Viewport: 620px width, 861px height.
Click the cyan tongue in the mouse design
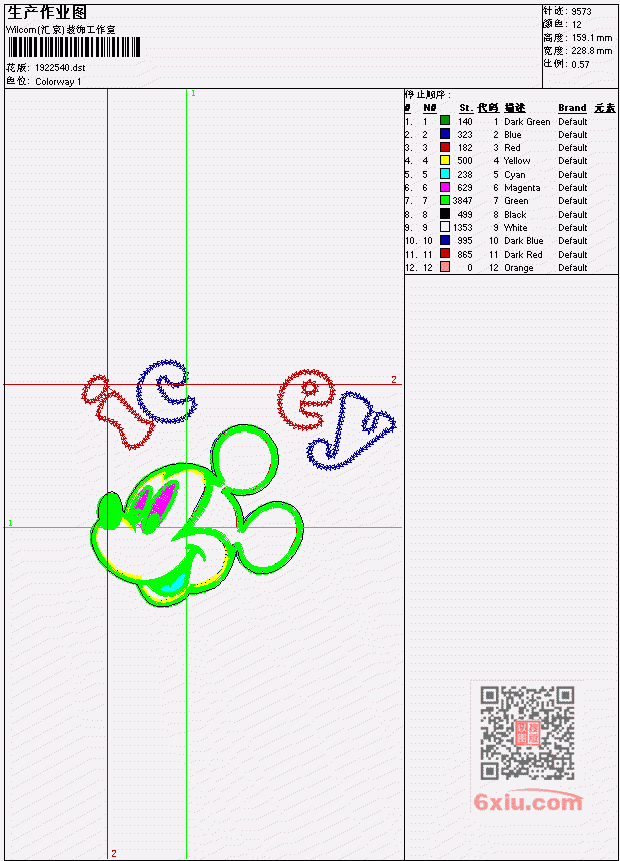(x=174, y=582)
